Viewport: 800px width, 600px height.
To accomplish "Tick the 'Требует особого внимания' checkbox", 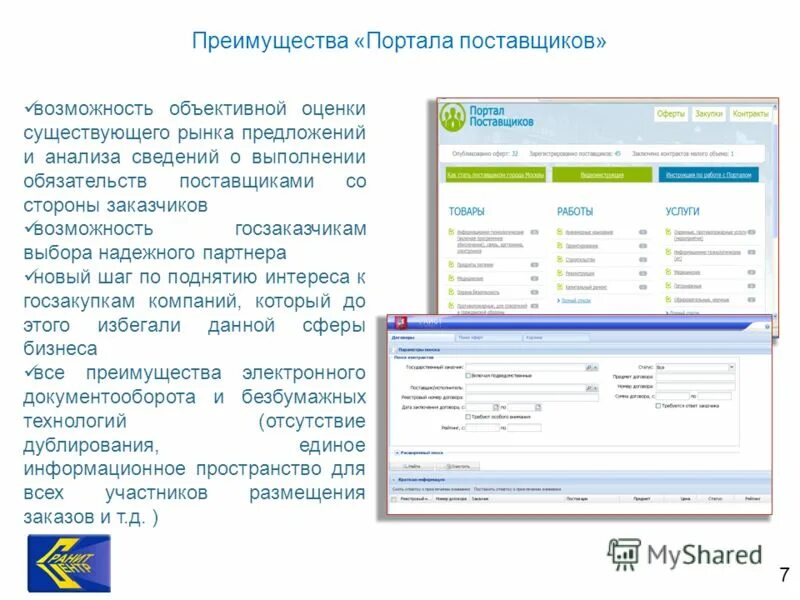I will pos(468,417).
